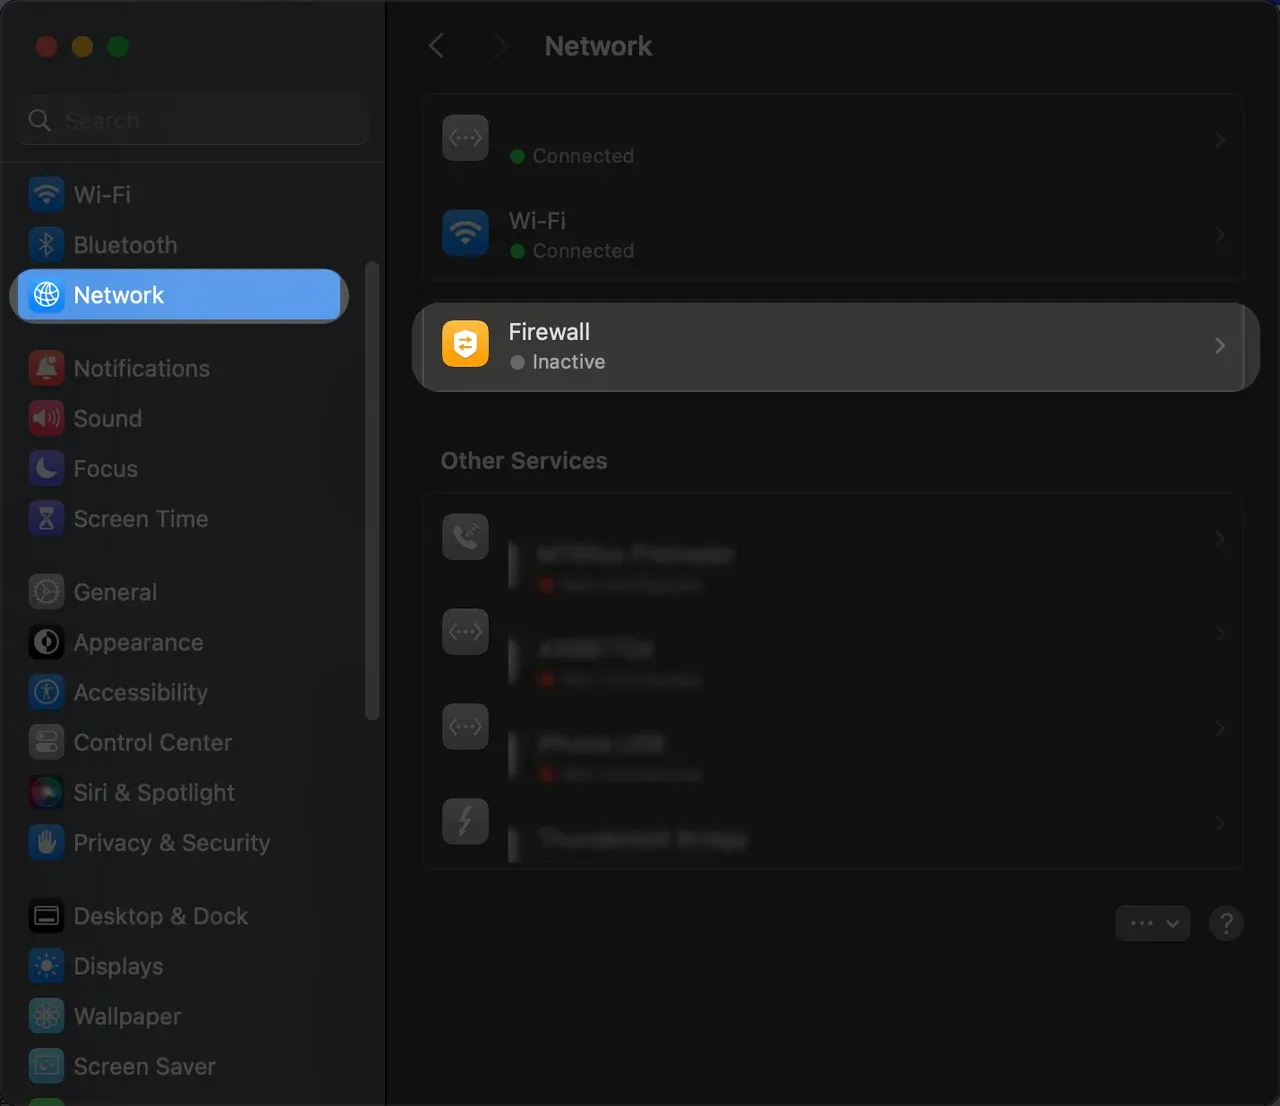Open Desktop & Dock icon

pos(46,916)
